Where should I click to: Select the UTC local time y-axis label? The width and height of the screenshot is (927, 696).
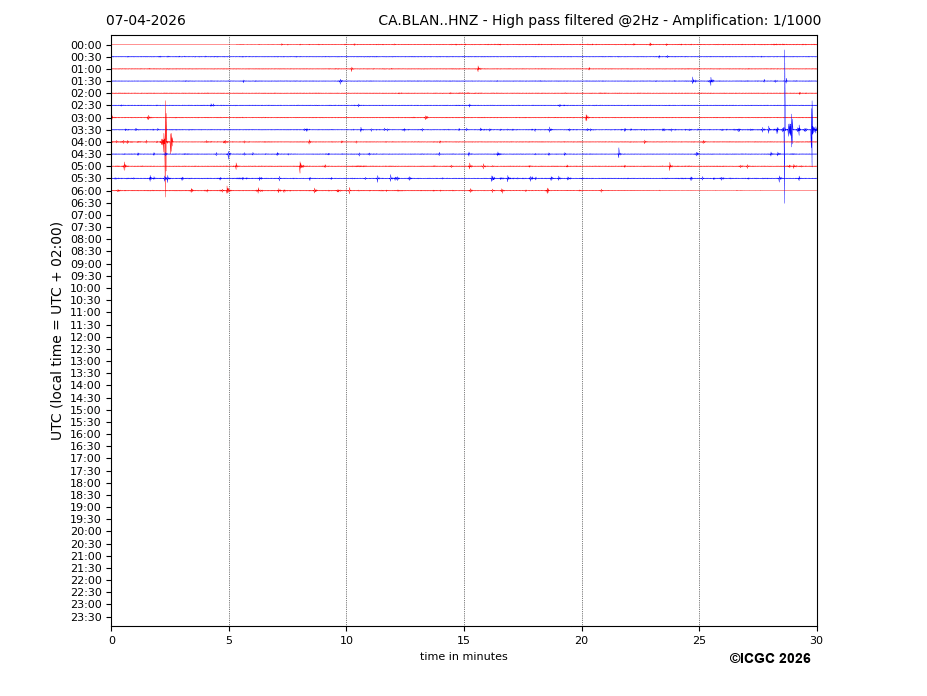point(58,331)
